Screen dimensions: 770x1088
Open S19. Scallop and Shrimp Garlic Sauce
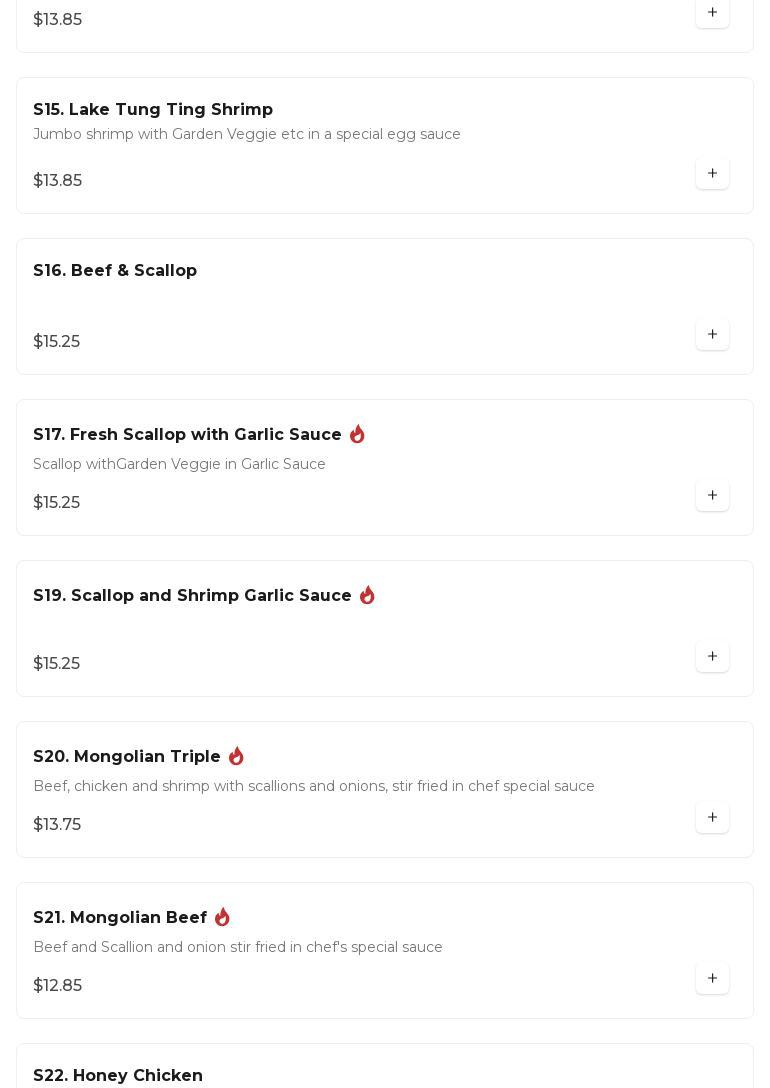click(192, 596)
